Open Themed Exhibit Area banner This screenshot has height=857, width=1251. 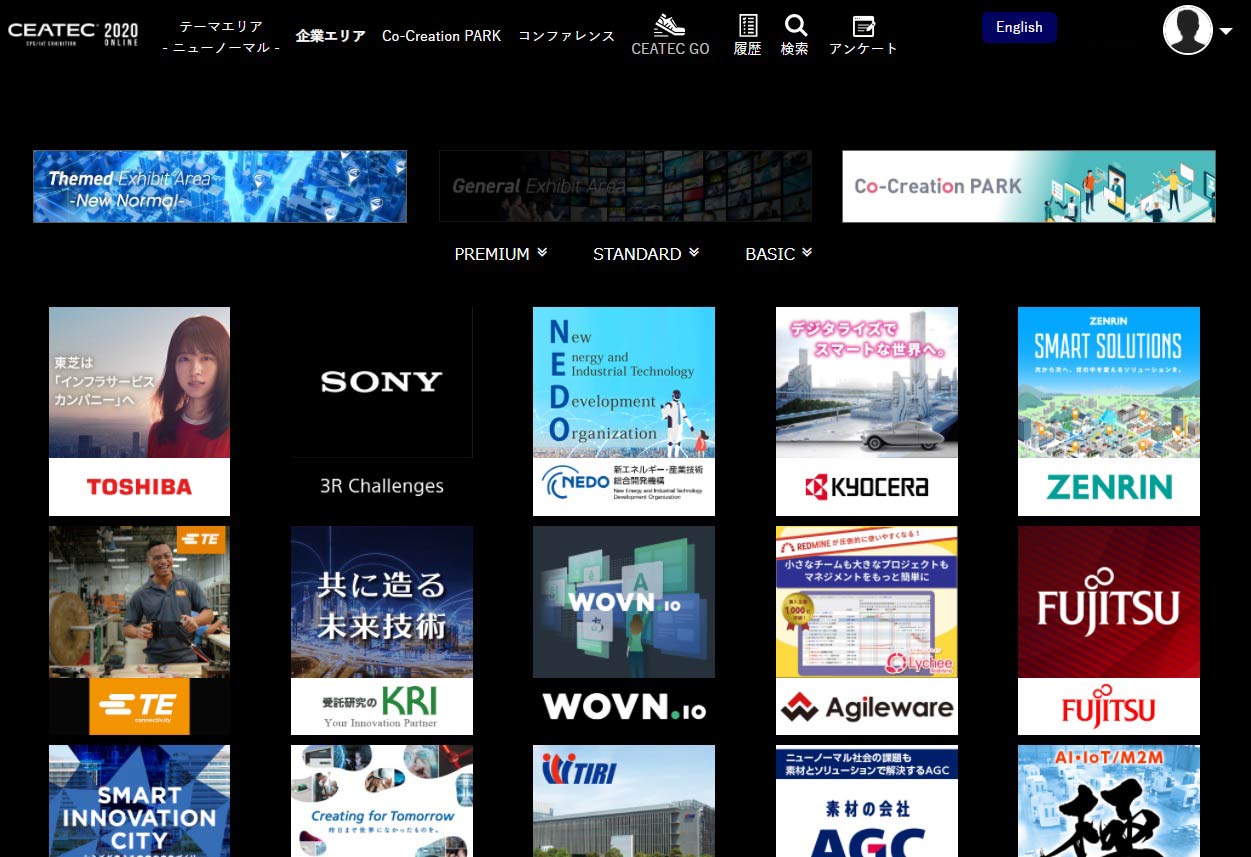220,186
